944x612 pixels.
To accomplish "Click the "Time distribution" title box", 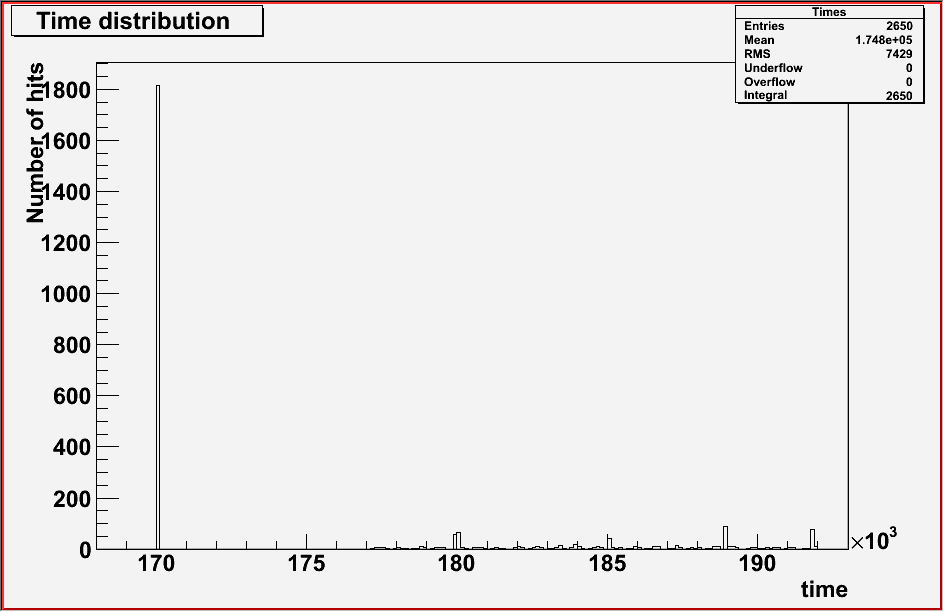I will click(136, 21).
